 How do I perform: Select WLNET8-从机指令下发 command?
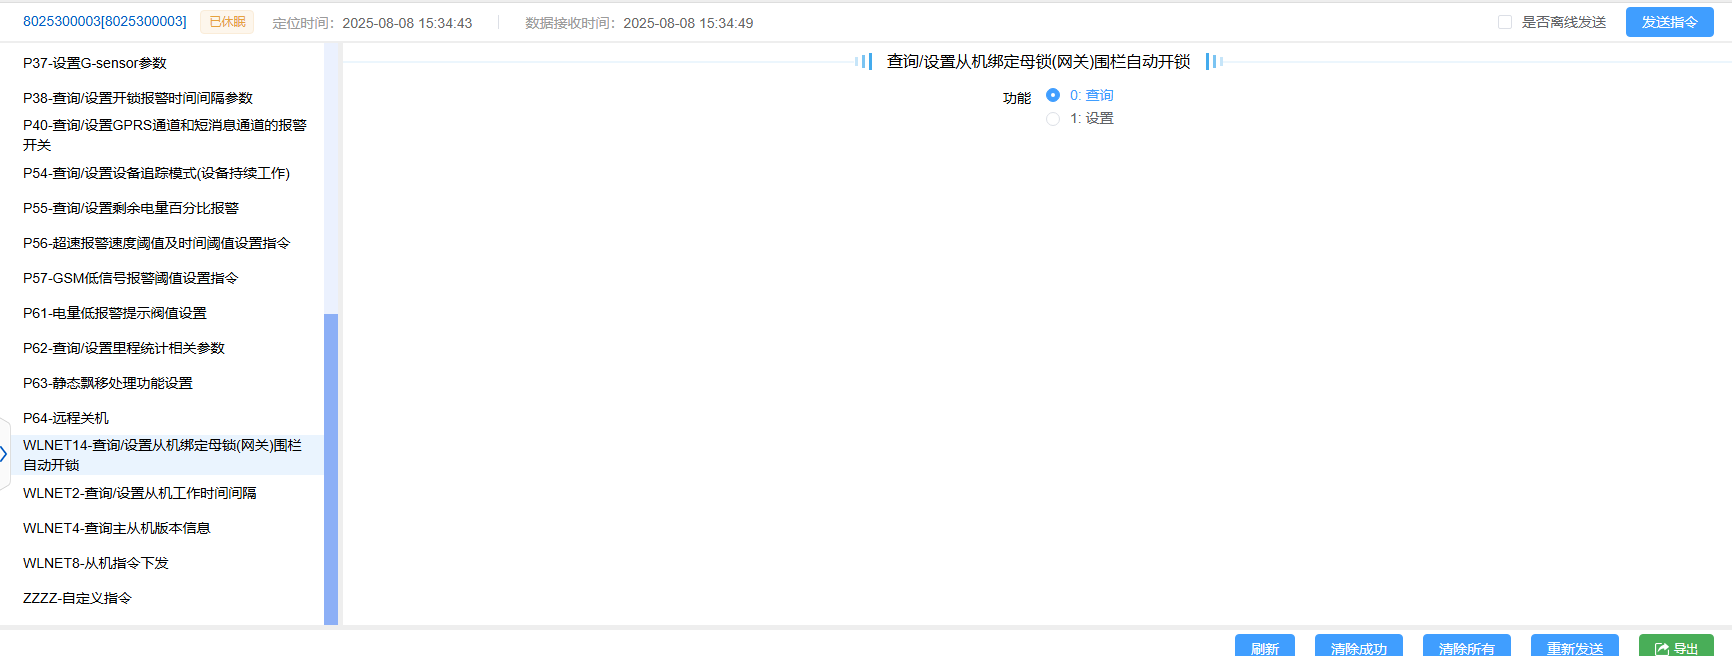[96, 563]
